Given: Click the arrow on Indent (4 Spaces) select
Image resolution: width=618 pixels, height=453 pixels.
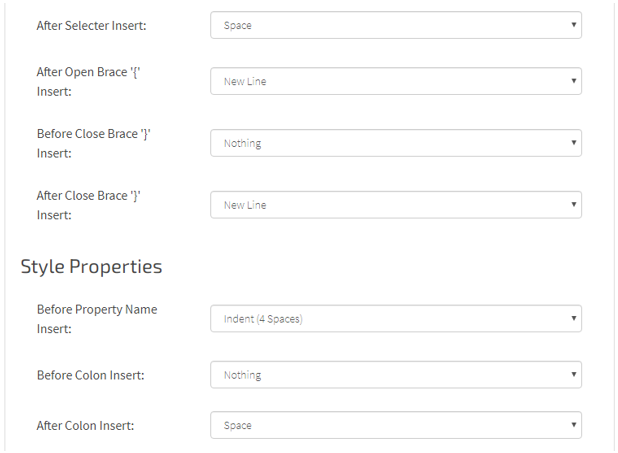Looking at the screenshot, I should [x=574, y=319].
